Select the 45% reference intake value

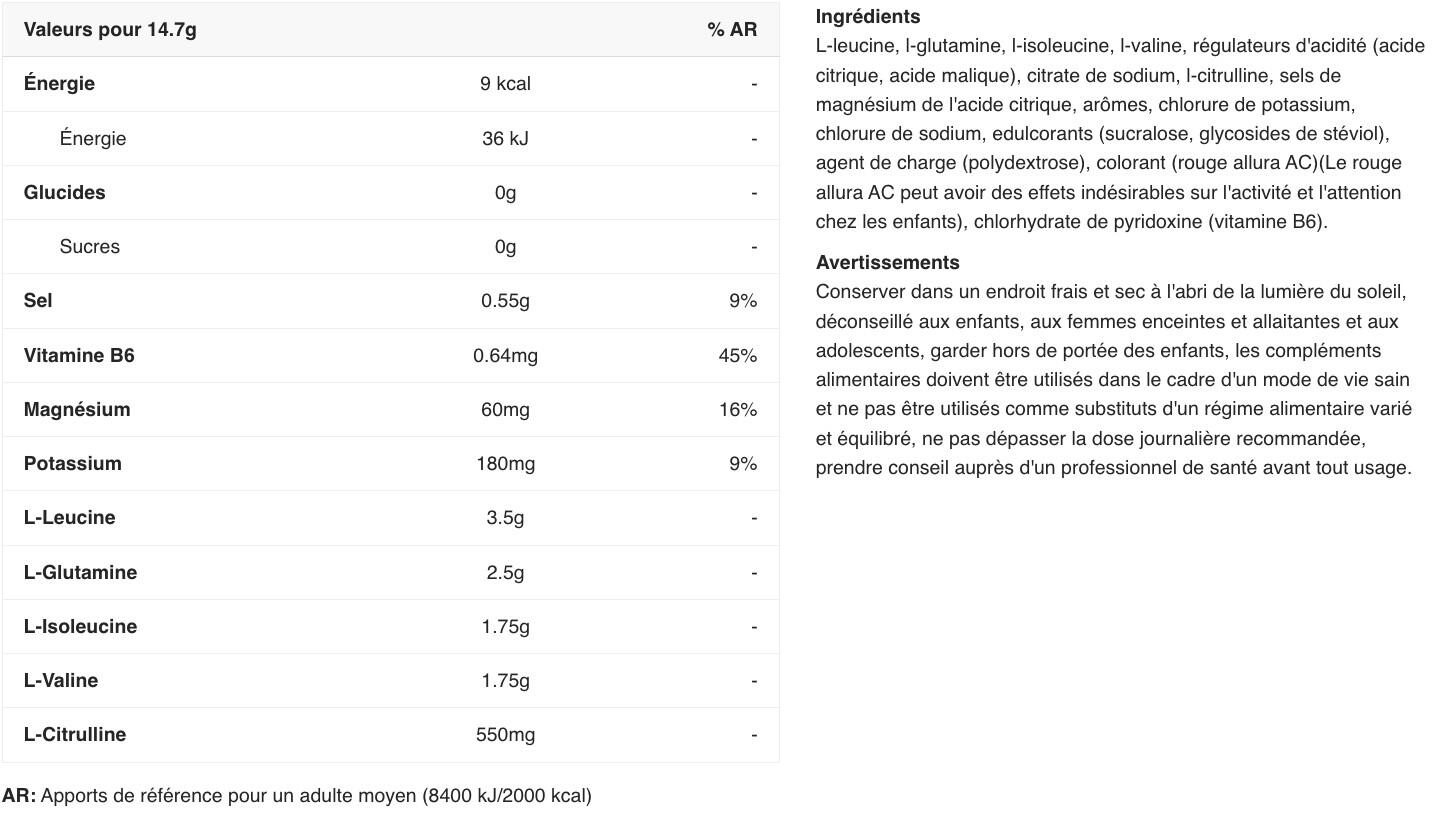[x=737, y=355]
